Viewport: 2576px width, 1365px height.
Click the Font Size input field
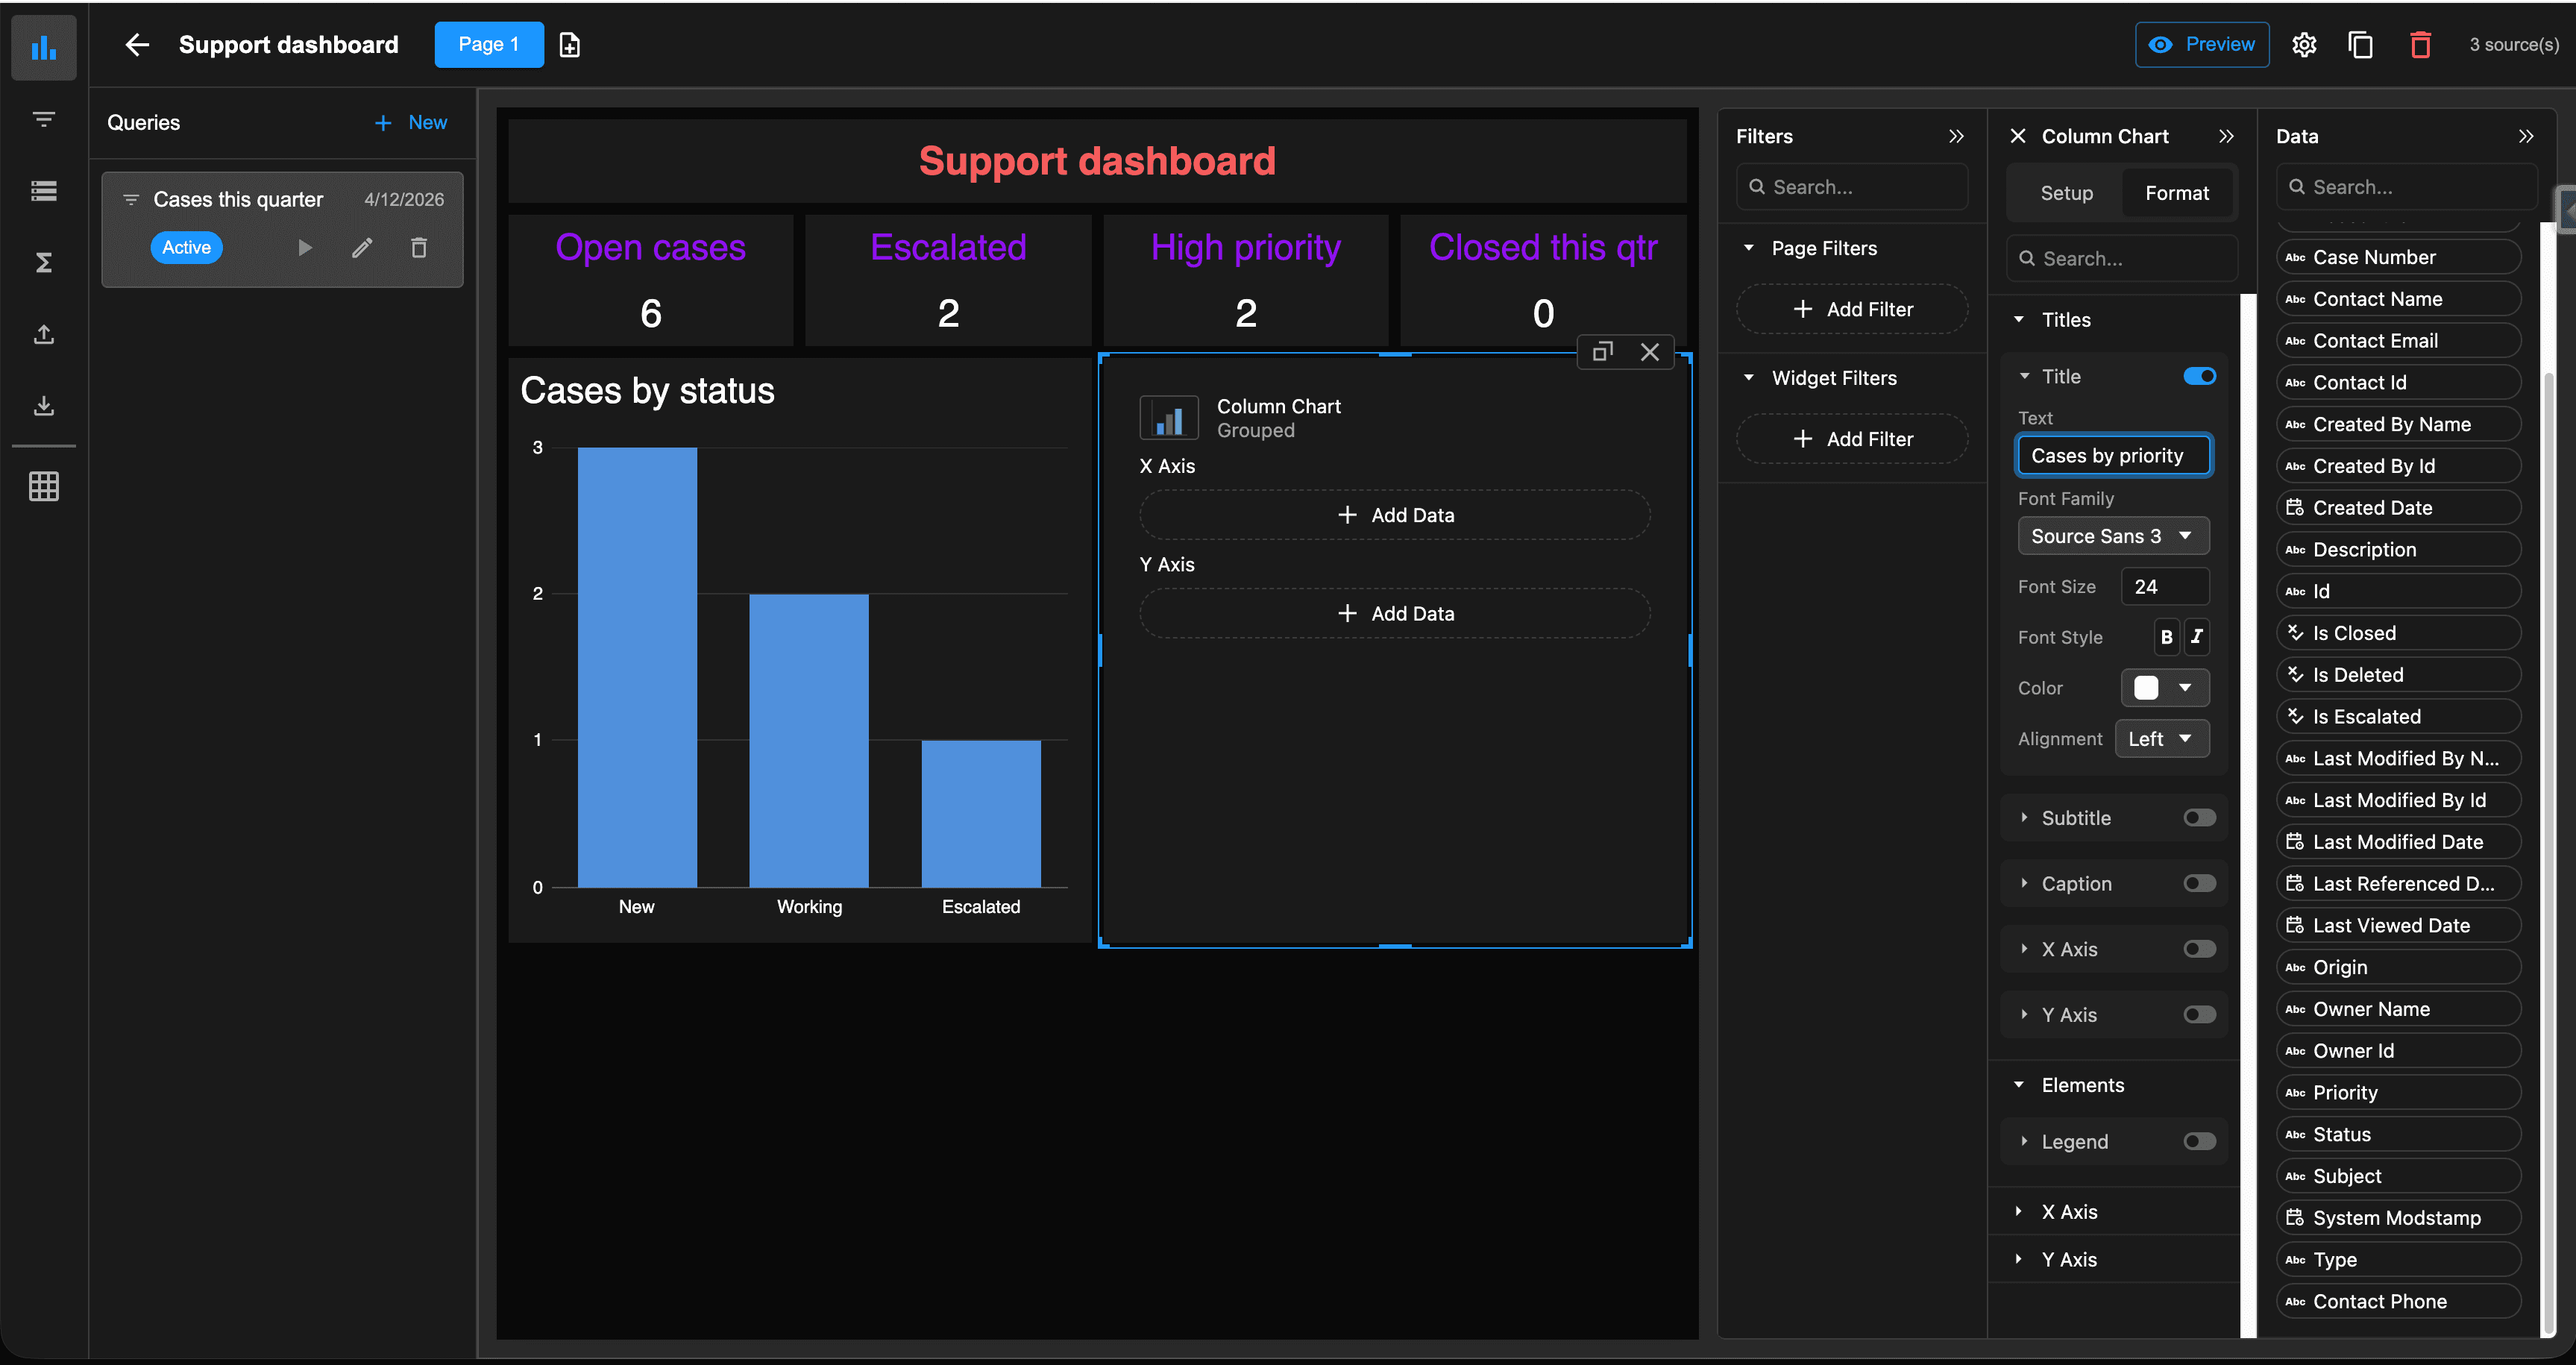(2164, 587)
